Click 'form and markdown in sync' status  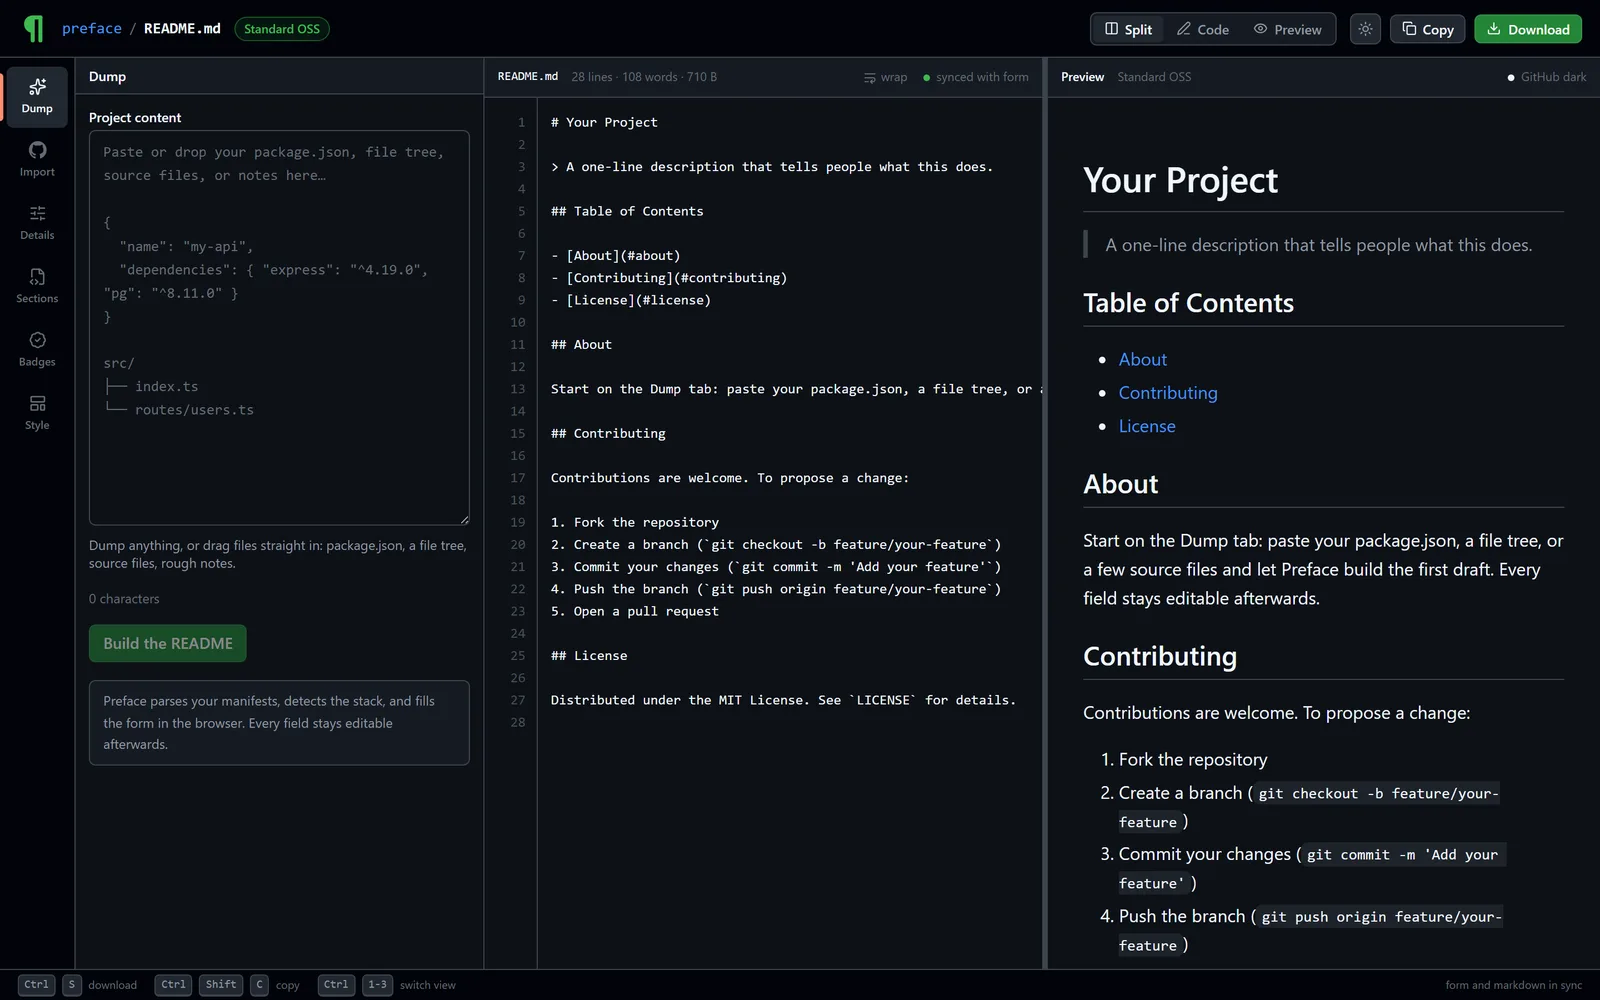point(1513,985)
